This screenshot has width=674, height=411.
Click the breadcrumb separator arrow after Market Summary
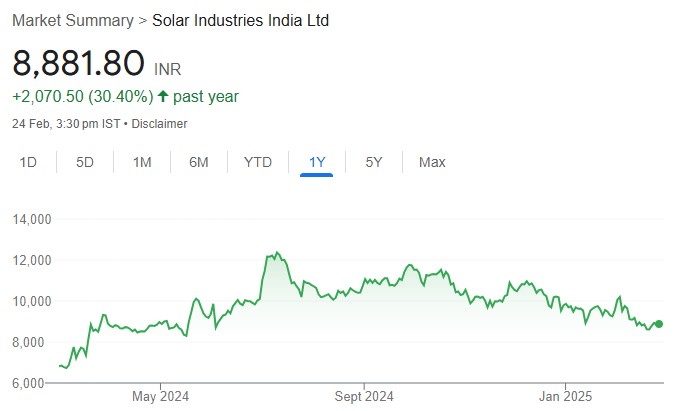point(142,20)
